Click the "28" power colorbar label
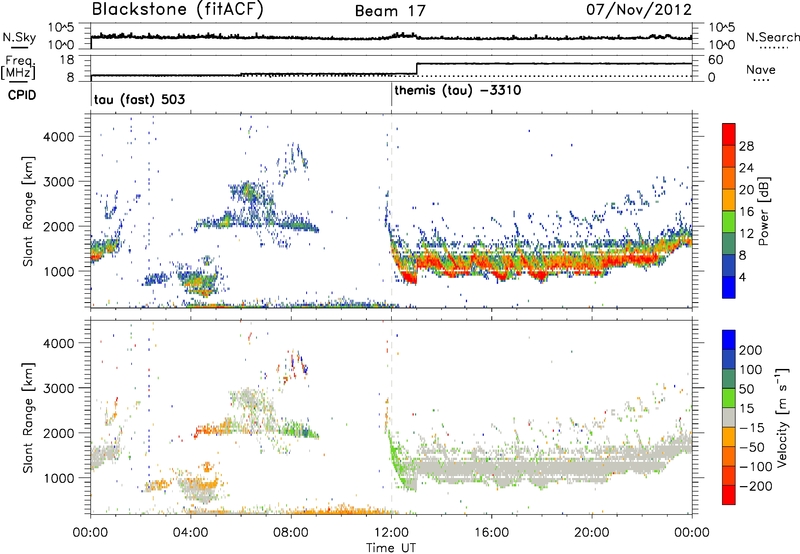 click(746, 146)
